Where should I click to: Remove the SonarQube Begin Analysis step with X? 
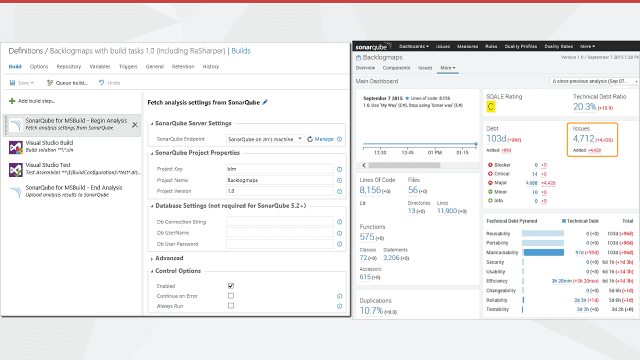click(135, 125)
